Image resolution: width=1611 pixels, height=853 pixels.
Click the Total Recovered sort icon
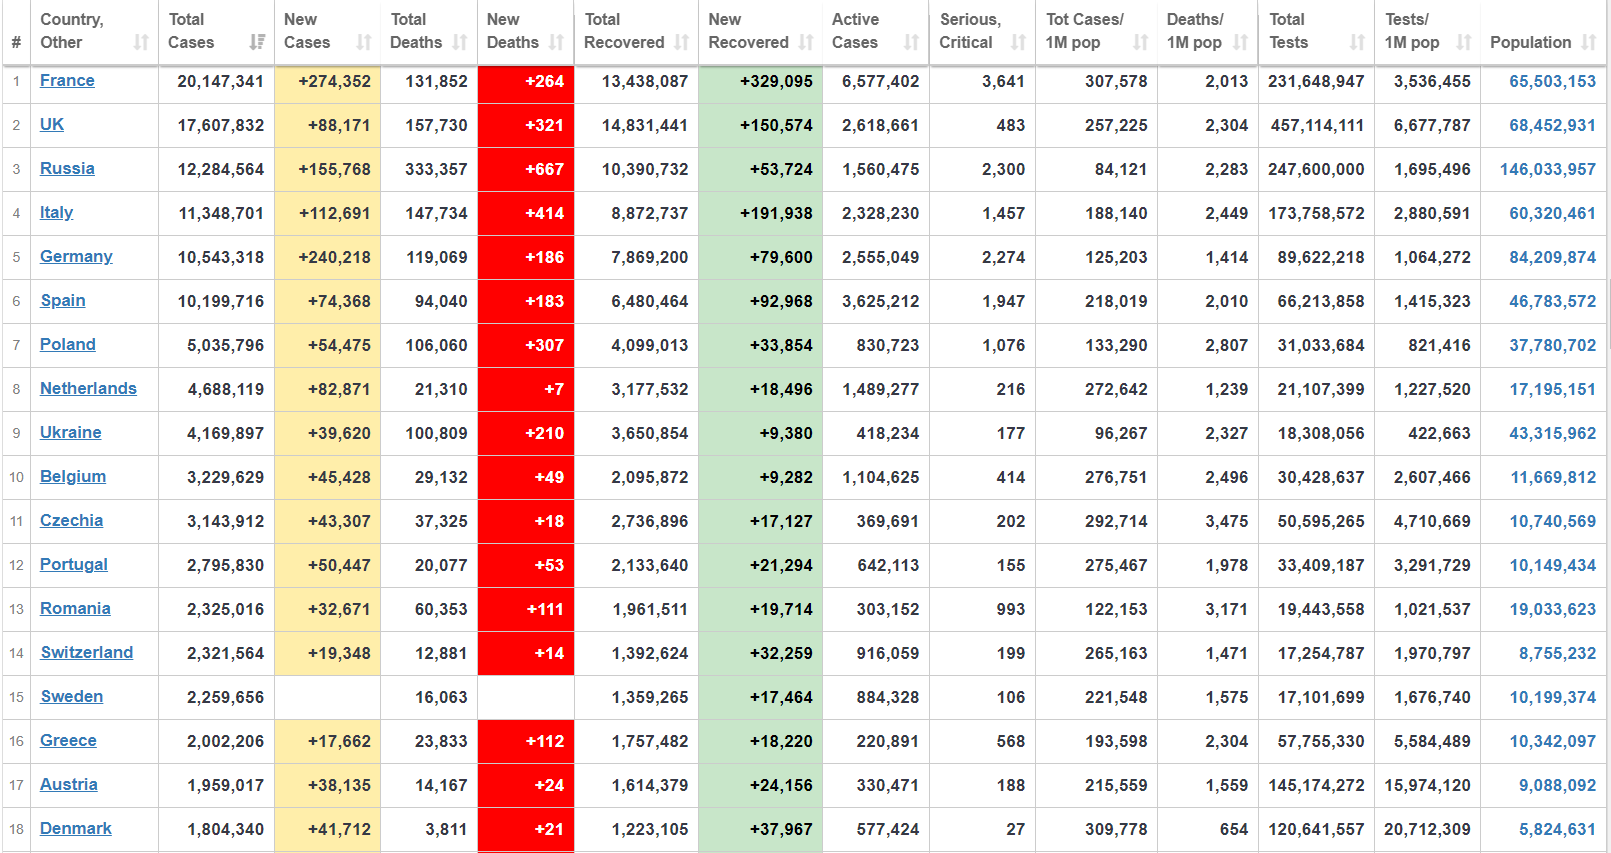coord(681,42)
